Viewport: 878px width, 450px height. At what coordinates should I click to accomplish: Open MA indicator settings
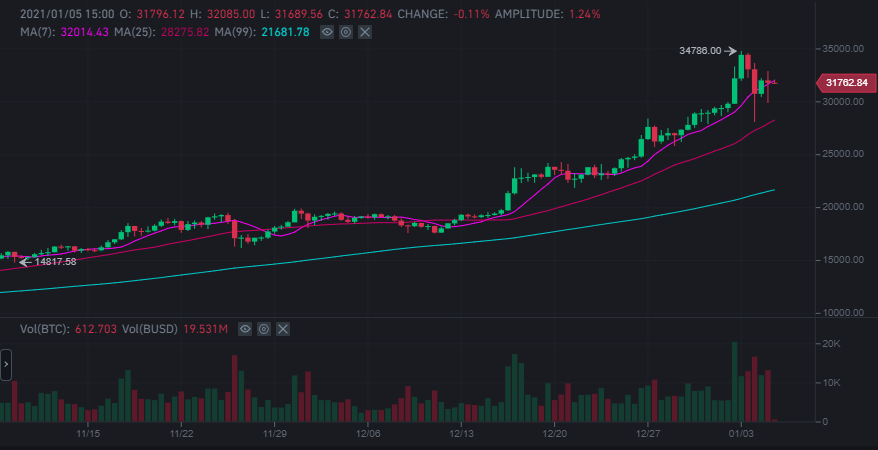coord(346,33)
